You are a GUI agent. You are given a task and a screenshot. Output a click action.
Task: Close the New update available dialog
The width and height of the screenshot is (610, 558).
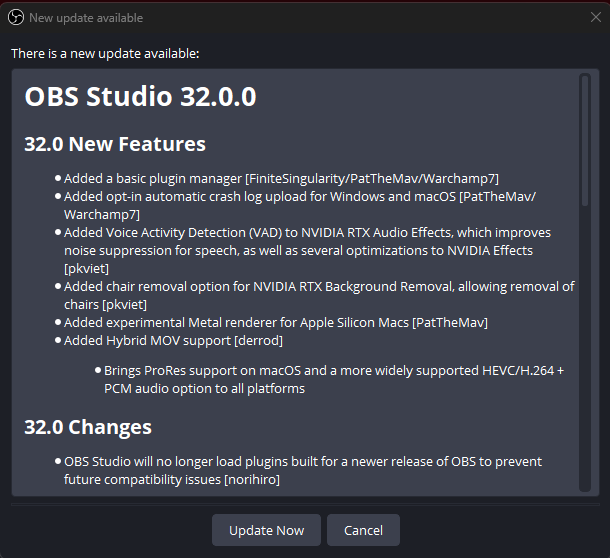pos(596,17)
